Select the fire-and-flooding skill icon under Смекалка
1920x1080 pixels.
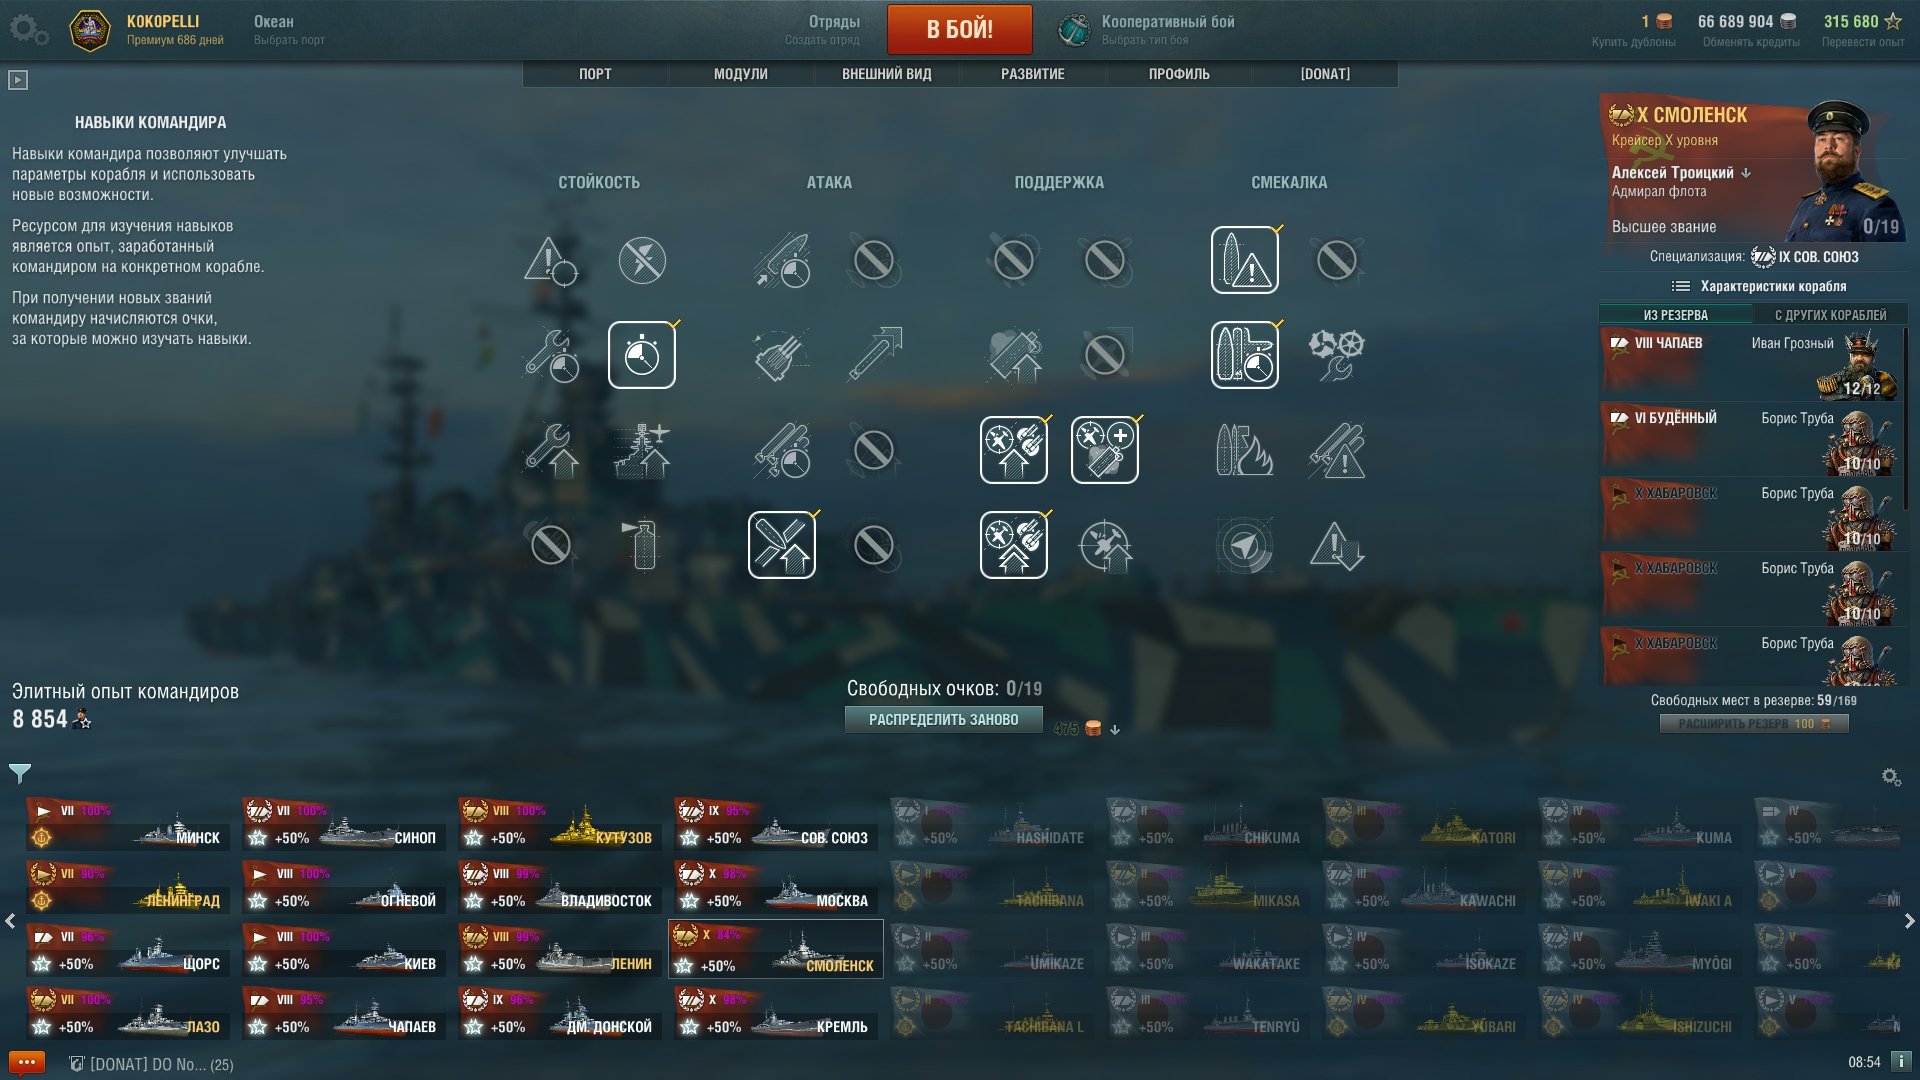click(x=1244, y=450)
